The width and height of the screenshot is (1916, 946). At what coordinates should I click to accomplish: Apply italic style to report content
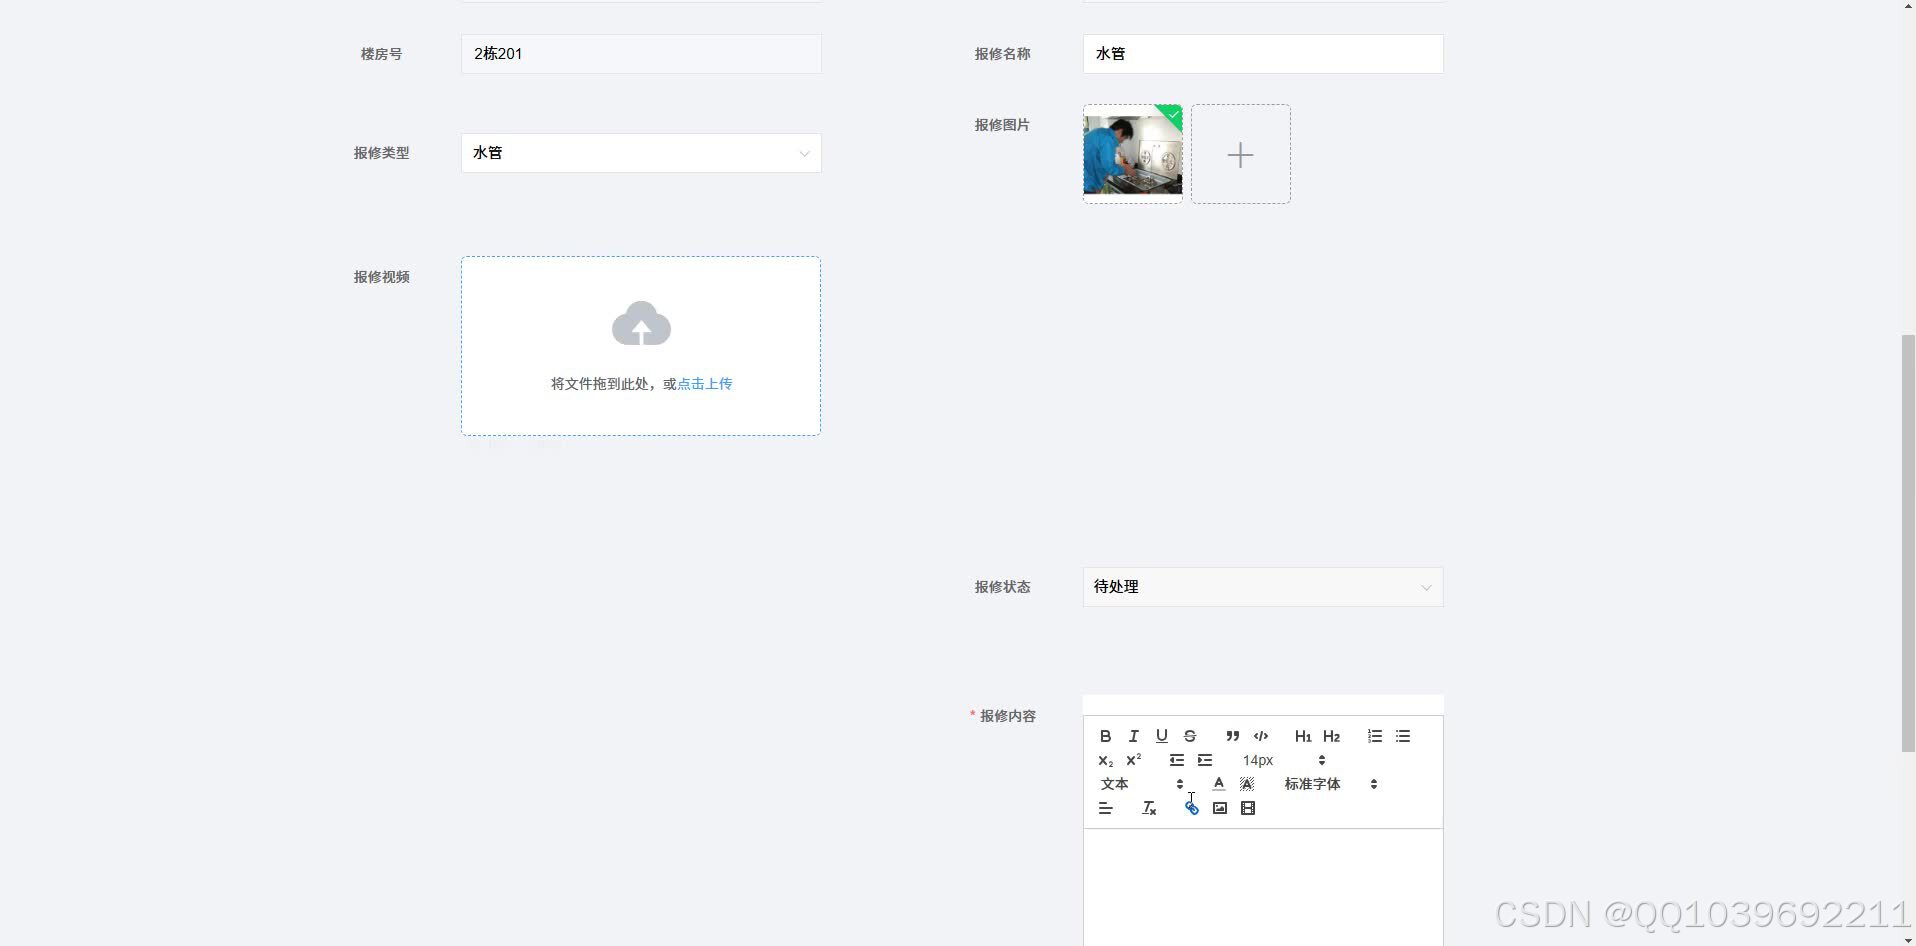point(1134,736)
